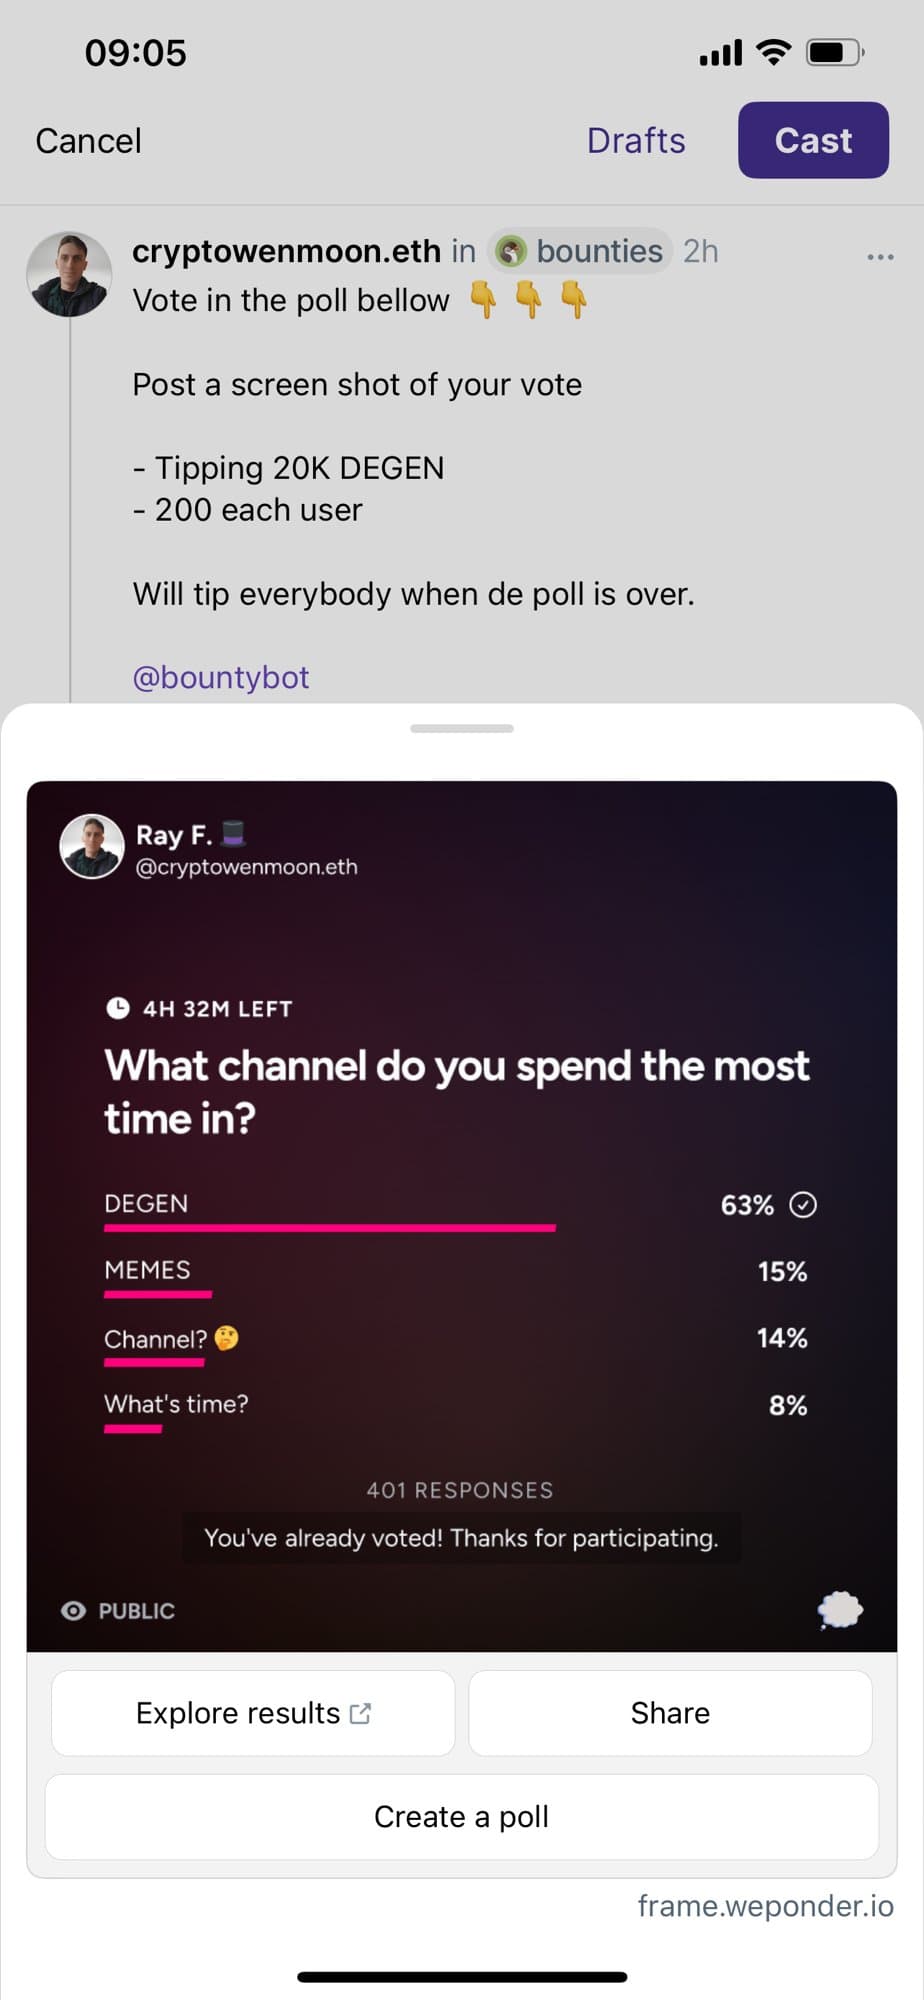Image resolution: width=924 pixels, height=2000 pixels.
Task: Open the three-dot options menu on cast
Action: [880, 257]
